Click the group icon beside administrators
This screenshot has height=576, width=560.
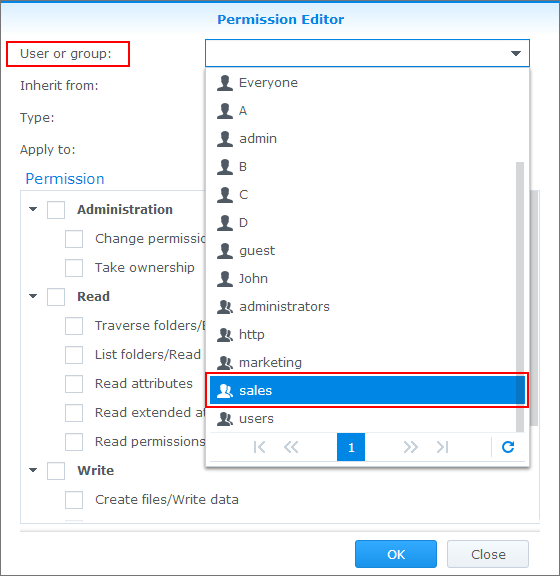coord(225,307)
